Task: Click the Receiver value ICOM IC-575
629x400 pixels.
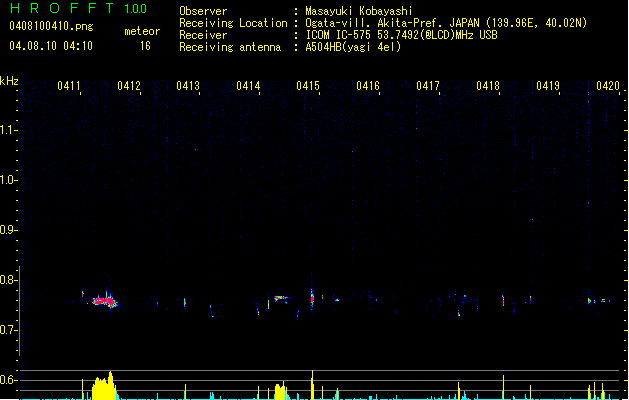Action: click(x=339, y=35)
